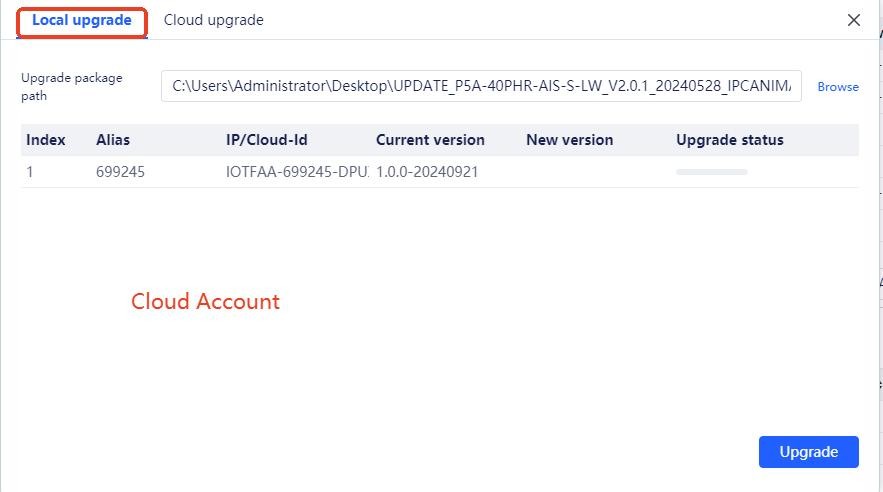The height and width of the screenshot is (492, 883).
Task: Click the Alias column header
Action: (x=113, y=140)
